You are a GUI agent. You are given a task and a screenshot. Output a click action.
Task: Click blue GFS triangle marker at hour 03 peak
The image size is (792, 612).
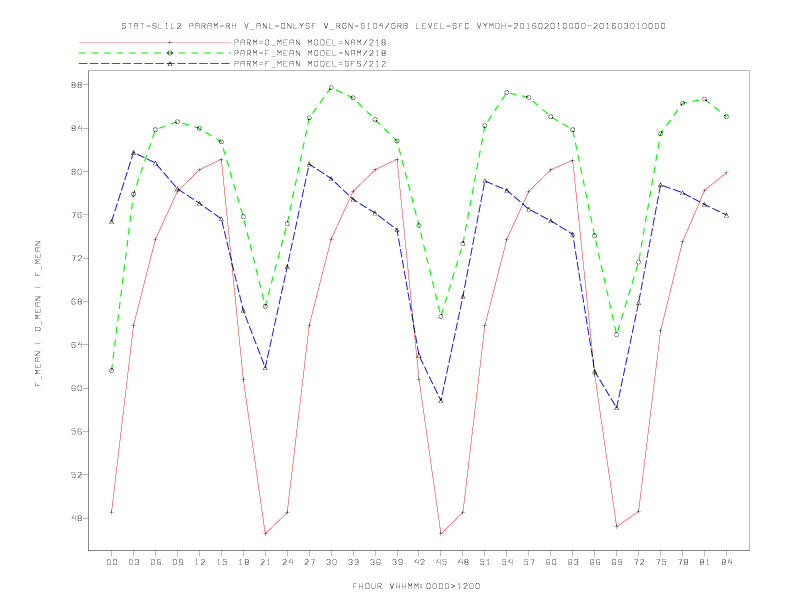133,152
